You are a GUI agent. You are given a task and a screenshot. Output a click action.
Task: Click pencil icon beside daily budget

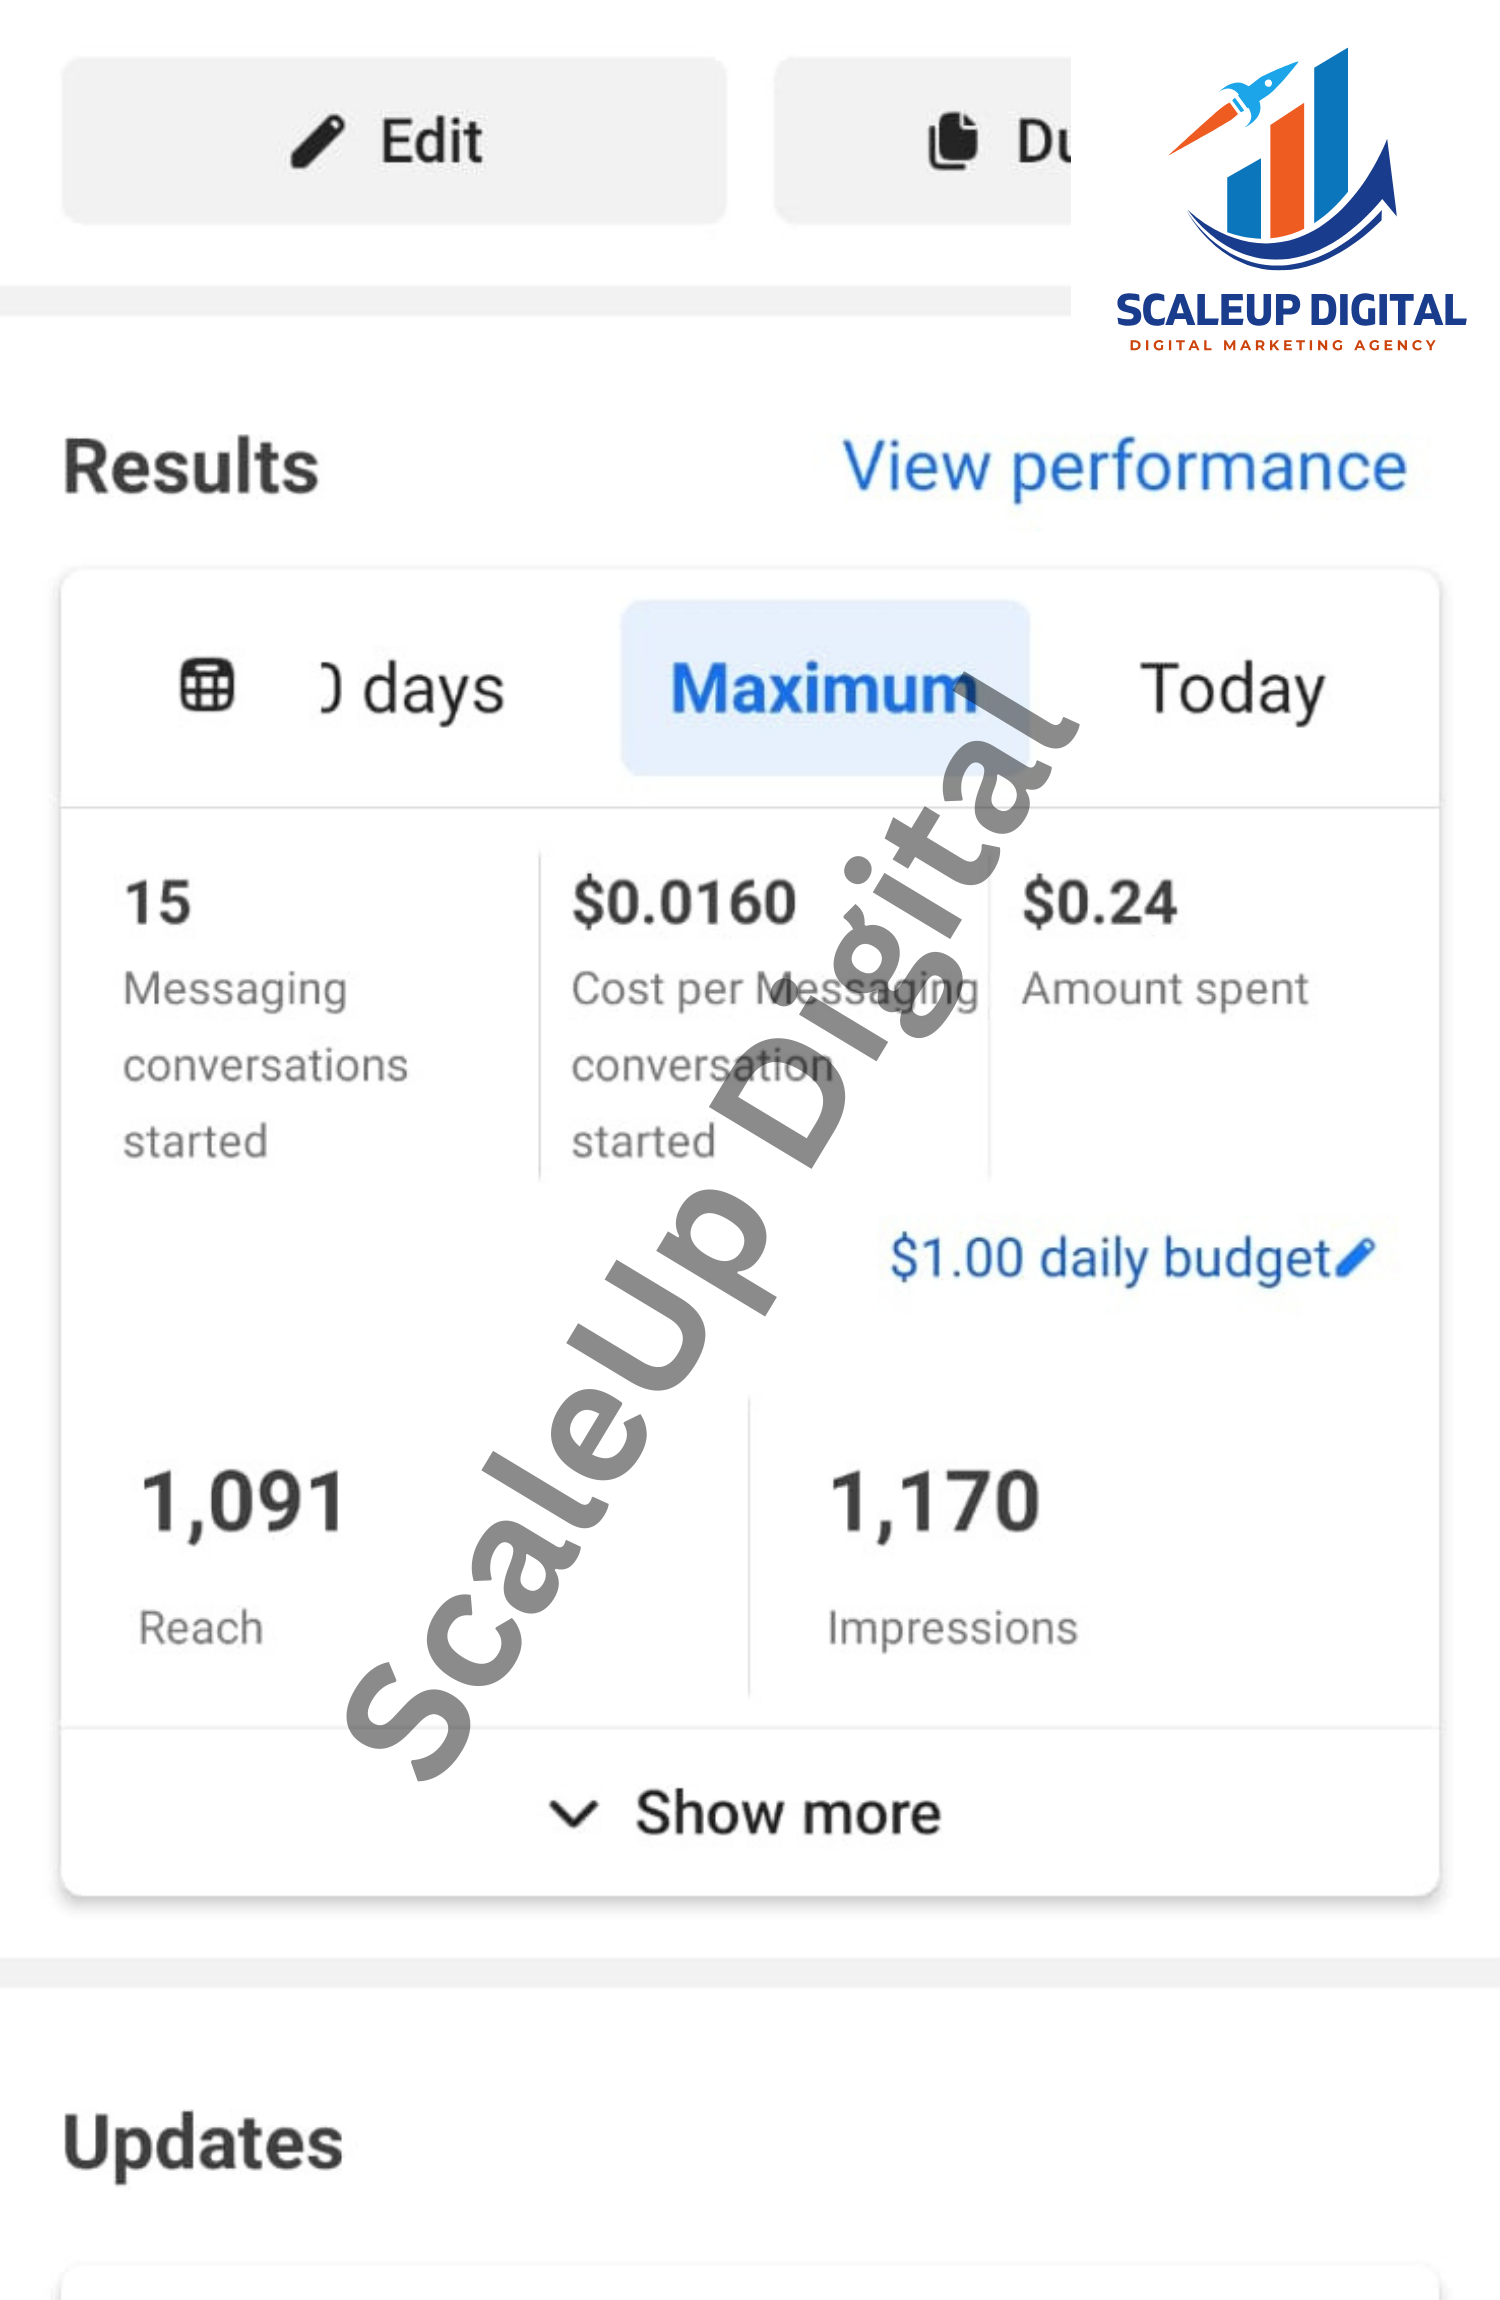click(x=1355, y=1257)
